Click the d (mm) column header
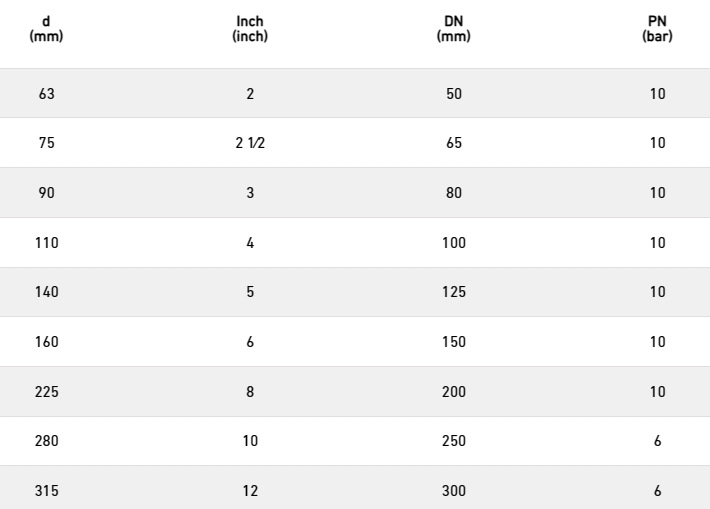 pyautogui.click(x=46, y=29)
